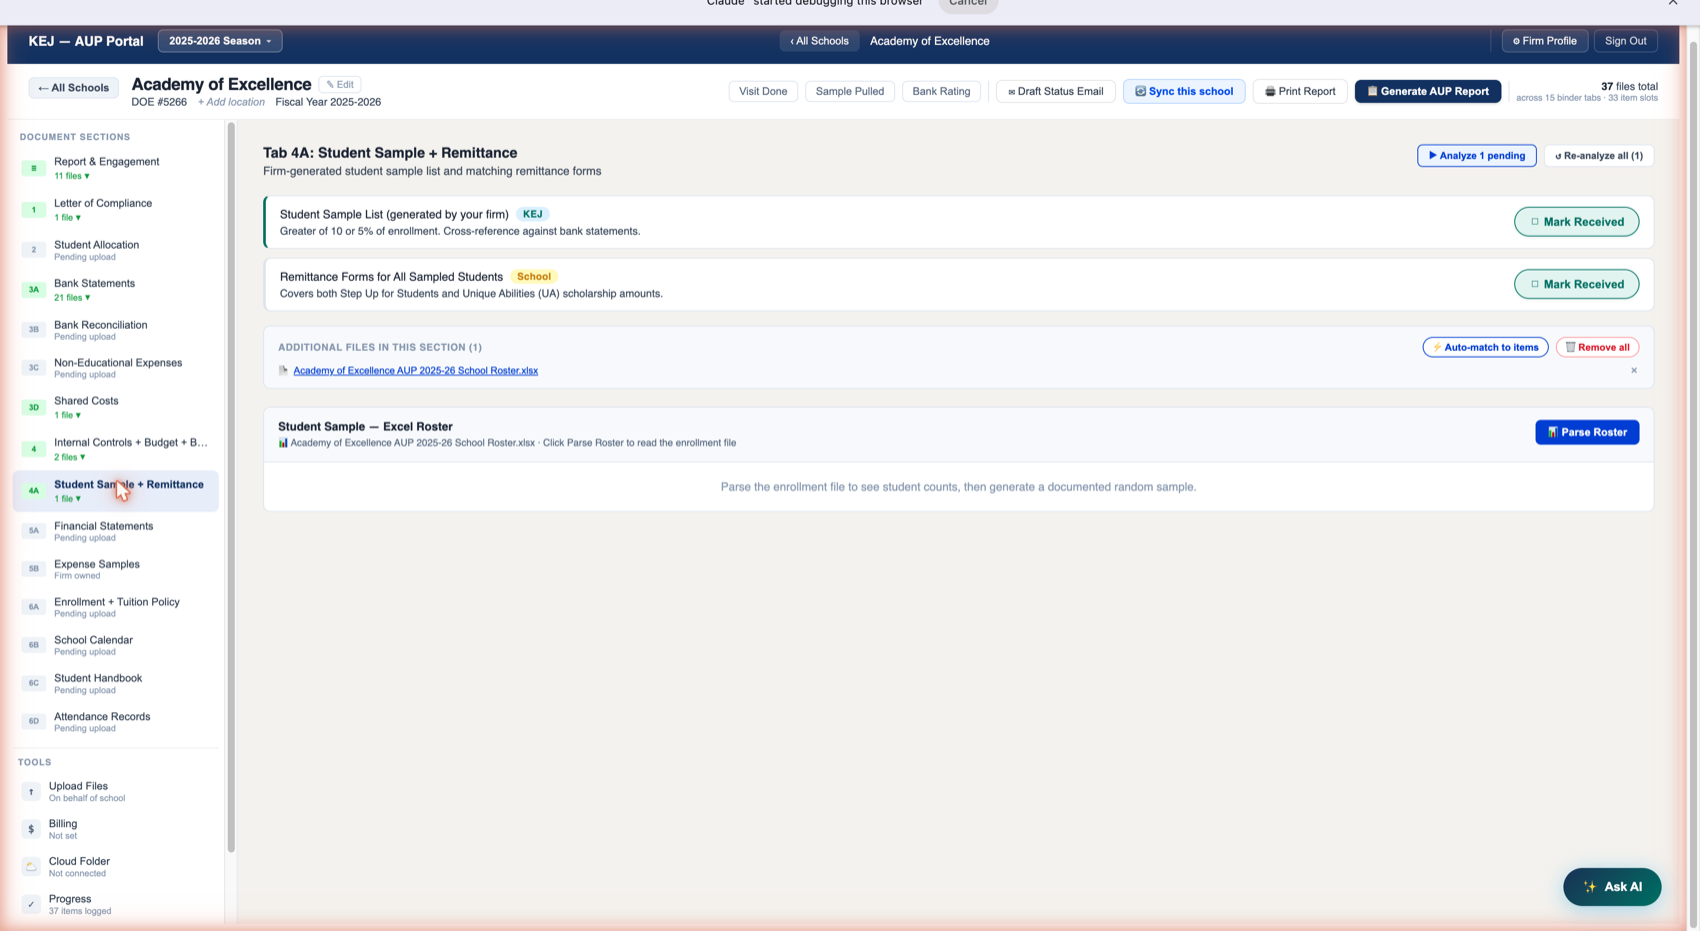
Task: Open the Student Allocation section
Action: 116,250
